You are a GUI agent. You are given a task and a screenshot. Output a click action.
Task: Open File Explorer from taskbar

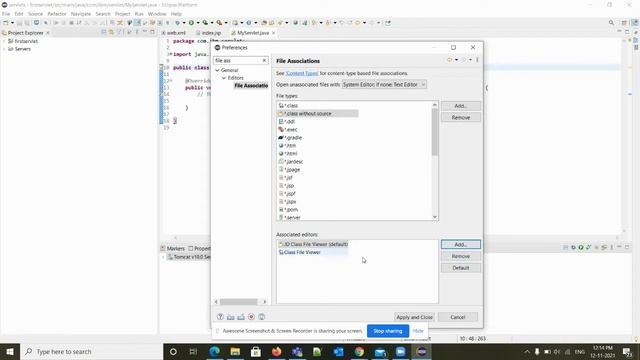[235, 351]
